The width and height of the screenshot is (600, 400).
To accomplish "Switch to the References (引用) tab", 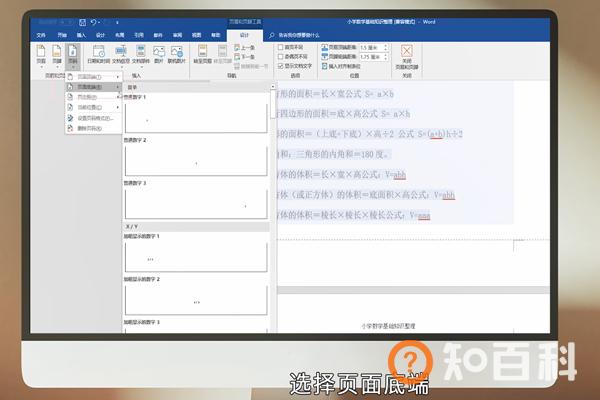I will pyautogui.click(x=139, y=35).
